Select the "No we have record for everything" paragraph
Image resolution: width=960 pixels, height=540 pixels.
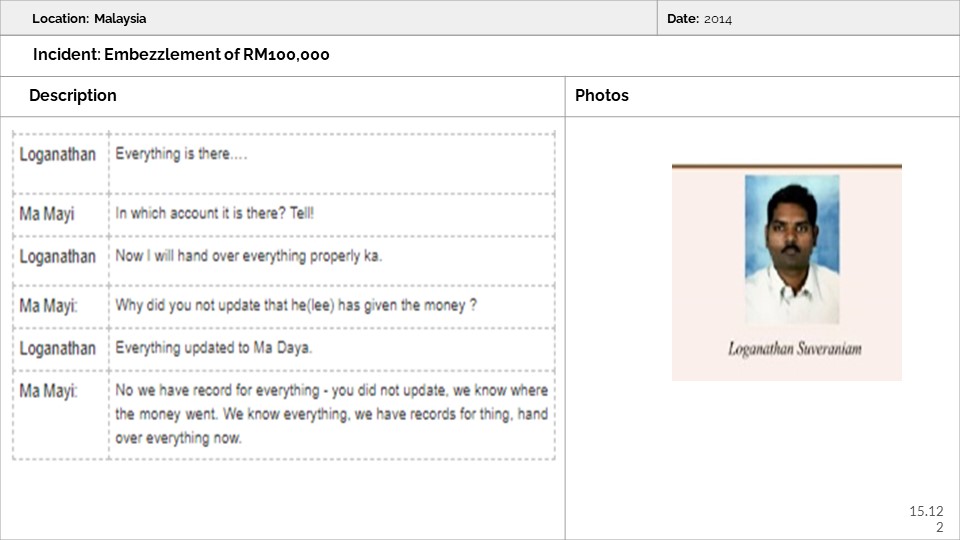(x=331, y=413)
